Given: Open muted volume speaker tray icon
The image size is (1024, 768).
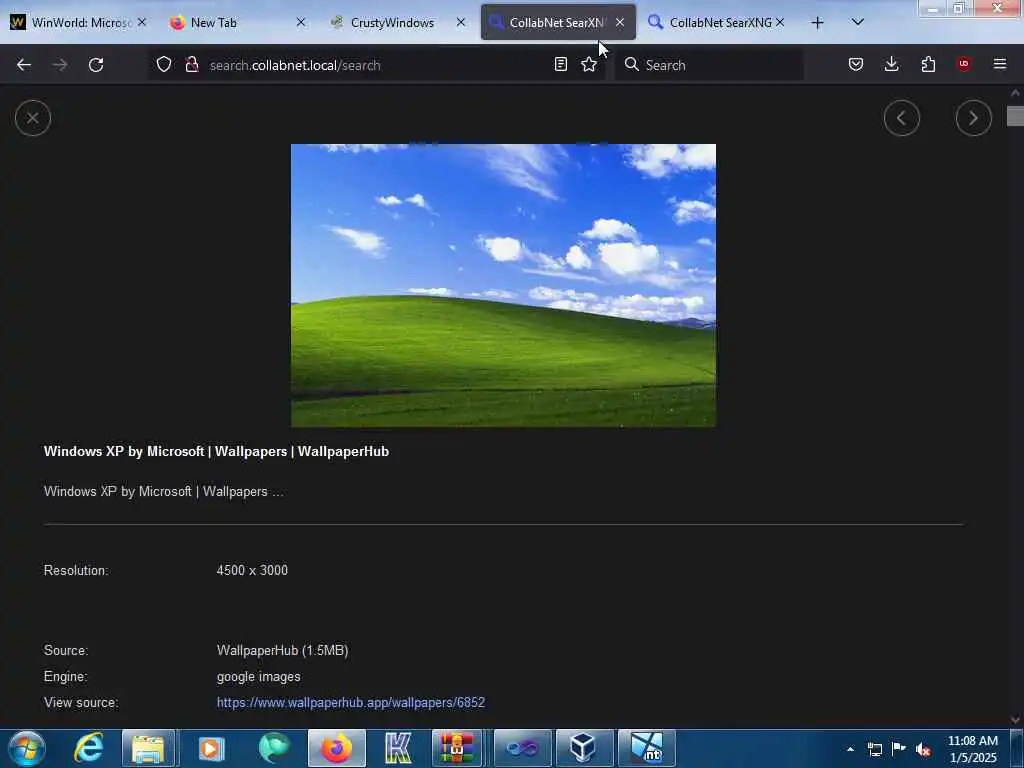Looking at the screenshot, I should coord(923,749).
